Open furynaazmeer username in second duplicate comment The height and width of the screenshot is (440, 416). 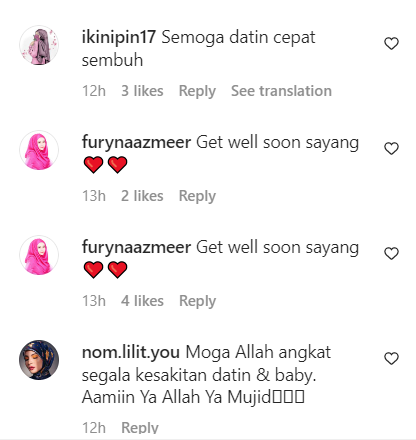[137, 248]
